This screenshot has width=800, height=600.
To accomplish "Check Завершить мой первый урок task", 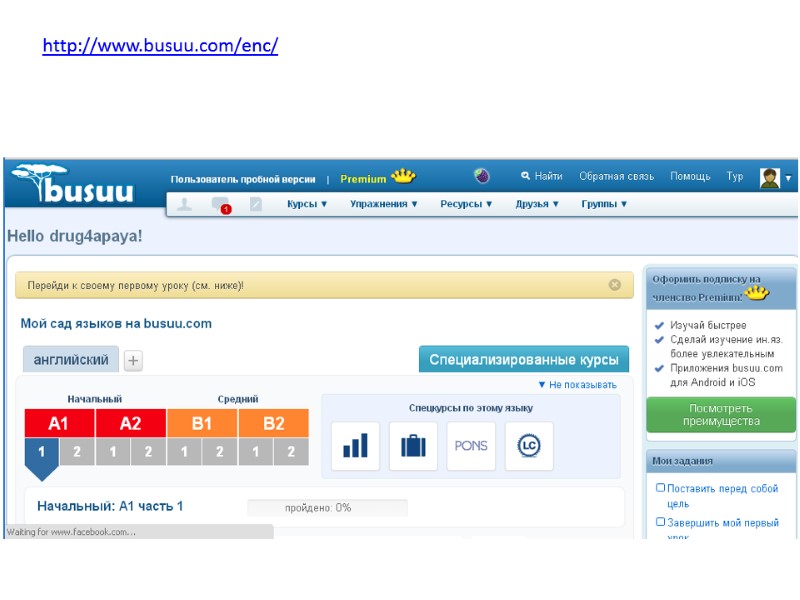I will click(x=660, y=522).
